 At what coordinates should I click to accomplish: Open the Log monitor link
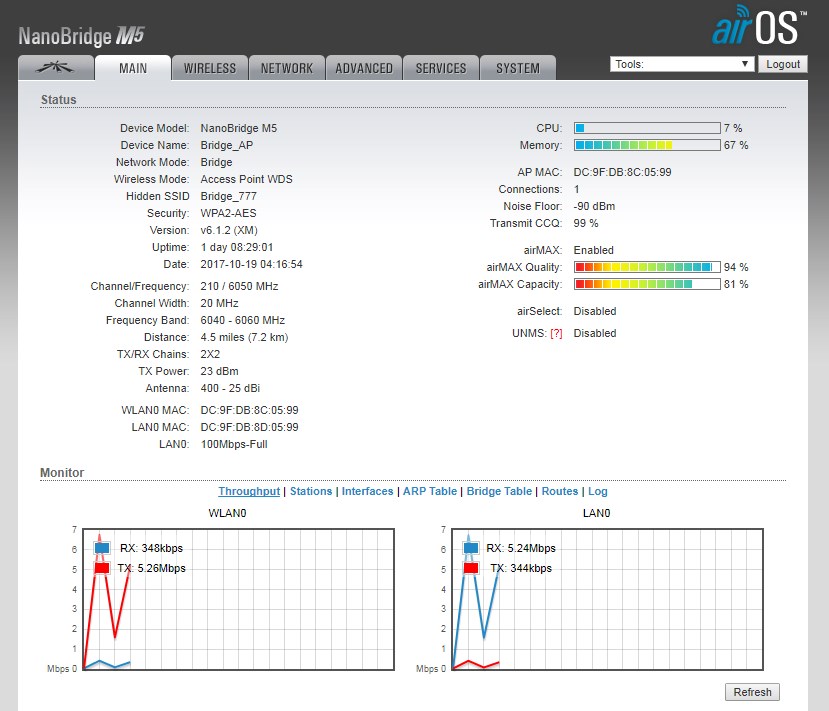[x=598, y=491]
